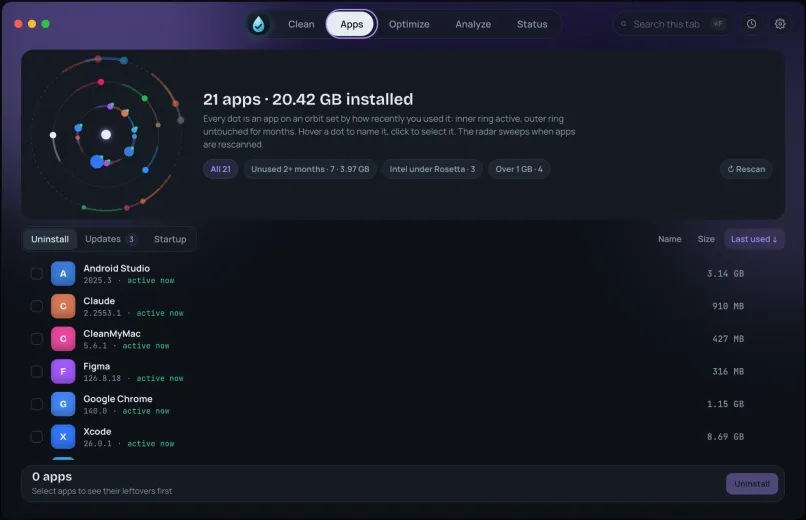Click the purple Figma app icon
Viewport: 806px width, 520px height.
click(63, 372)
